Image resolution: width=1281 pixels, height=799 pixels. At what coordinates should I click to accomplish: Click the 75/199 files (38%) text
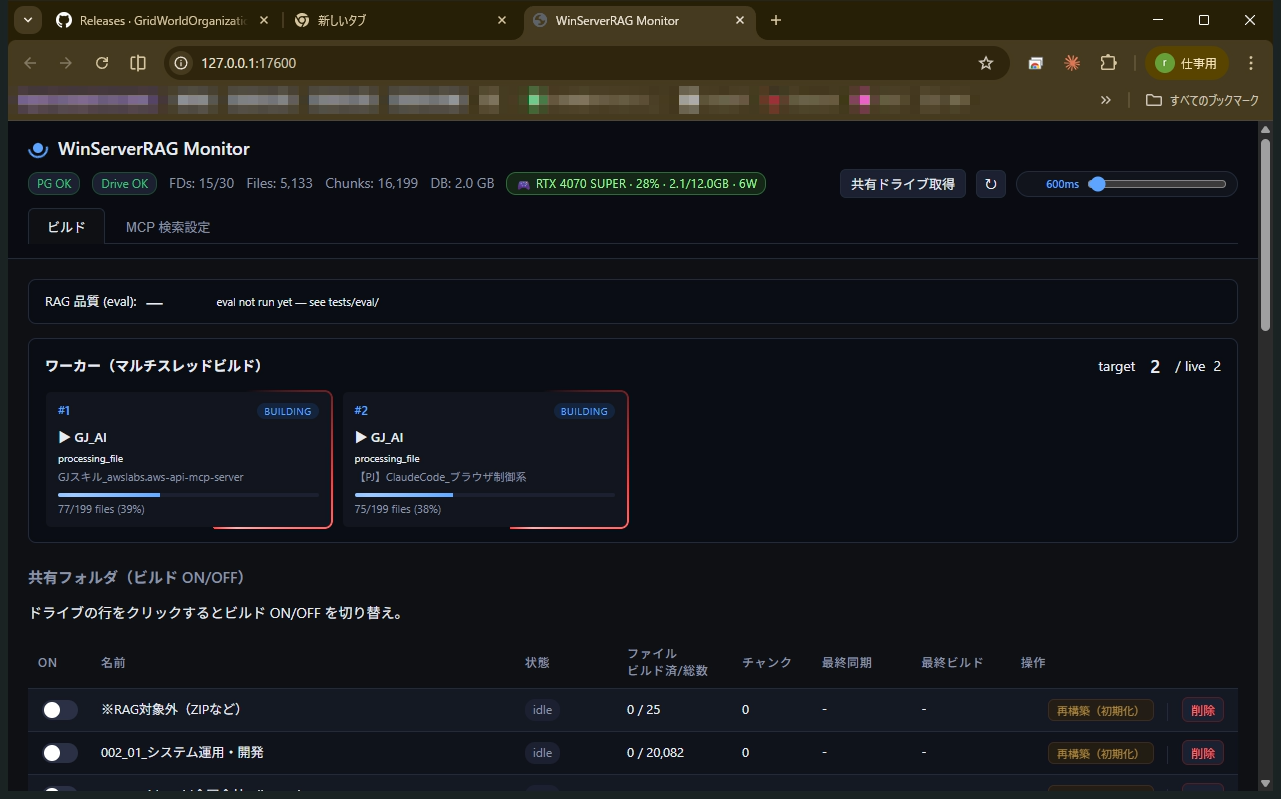(x=398, y=509)
